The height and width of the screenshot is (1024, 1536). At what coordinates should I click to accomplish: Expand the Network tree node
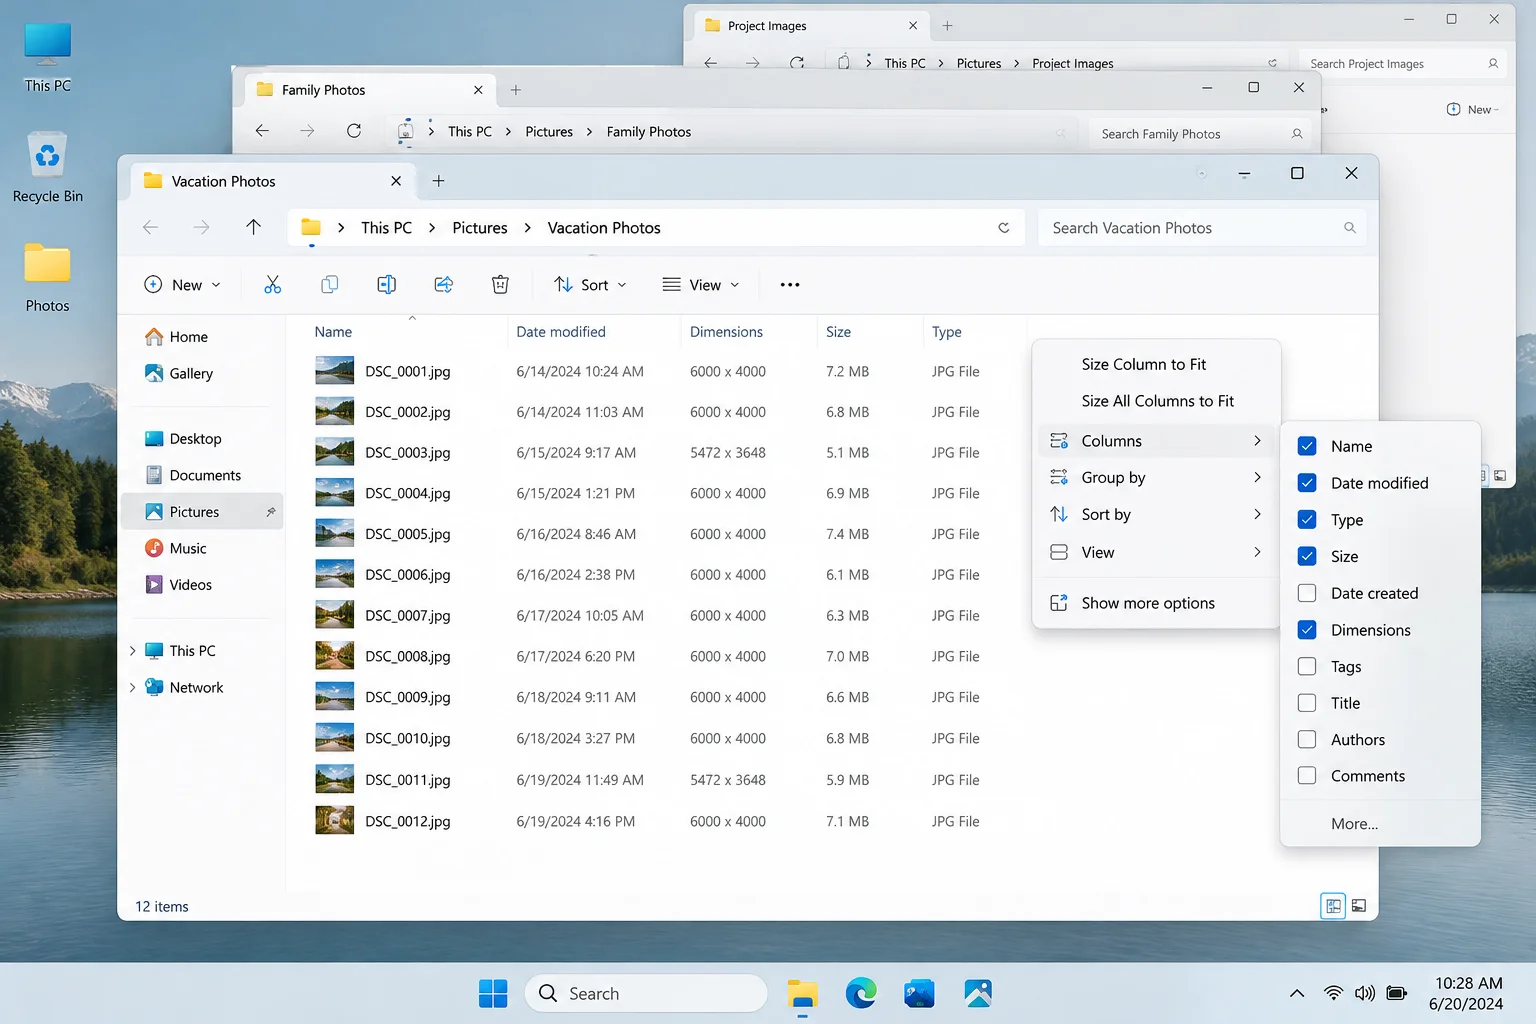(x=132, y=688)
